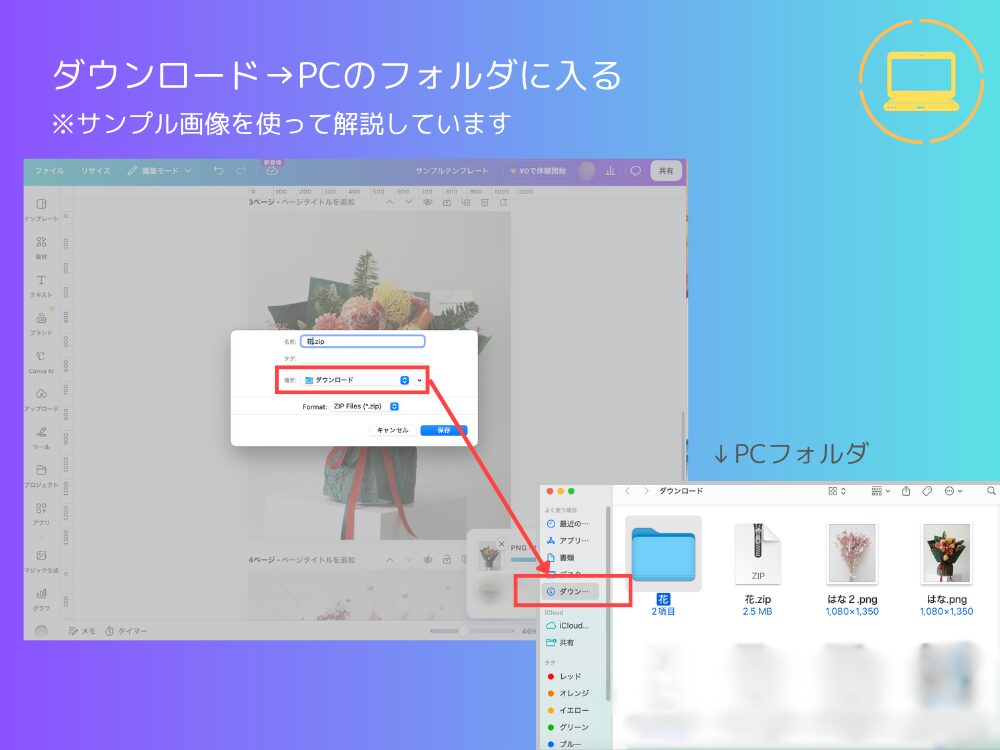1000x750 pixels.
Task: Select アプリケーション in Finder sidebar
Action: click(568, 540)
